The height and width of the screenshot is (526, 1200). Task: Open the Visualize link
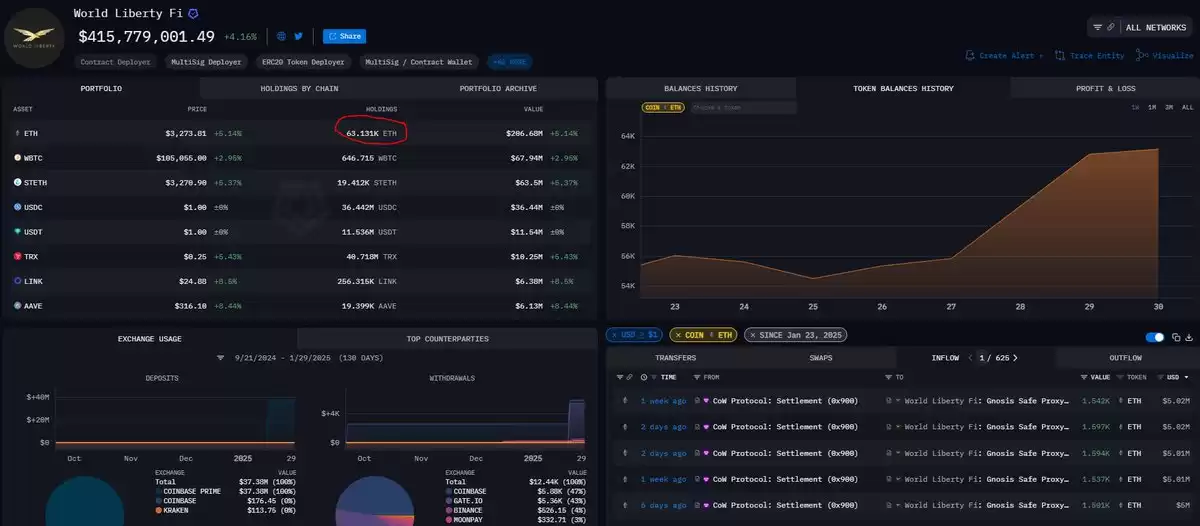tap(1165, 56)
